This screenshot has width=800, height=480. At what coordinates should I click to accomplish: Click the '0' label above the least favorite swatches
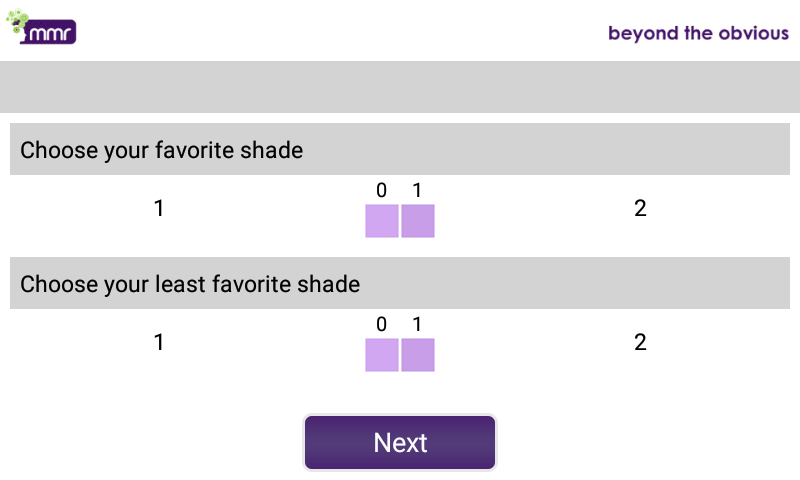pyautogui.click(x=381, y=324)
